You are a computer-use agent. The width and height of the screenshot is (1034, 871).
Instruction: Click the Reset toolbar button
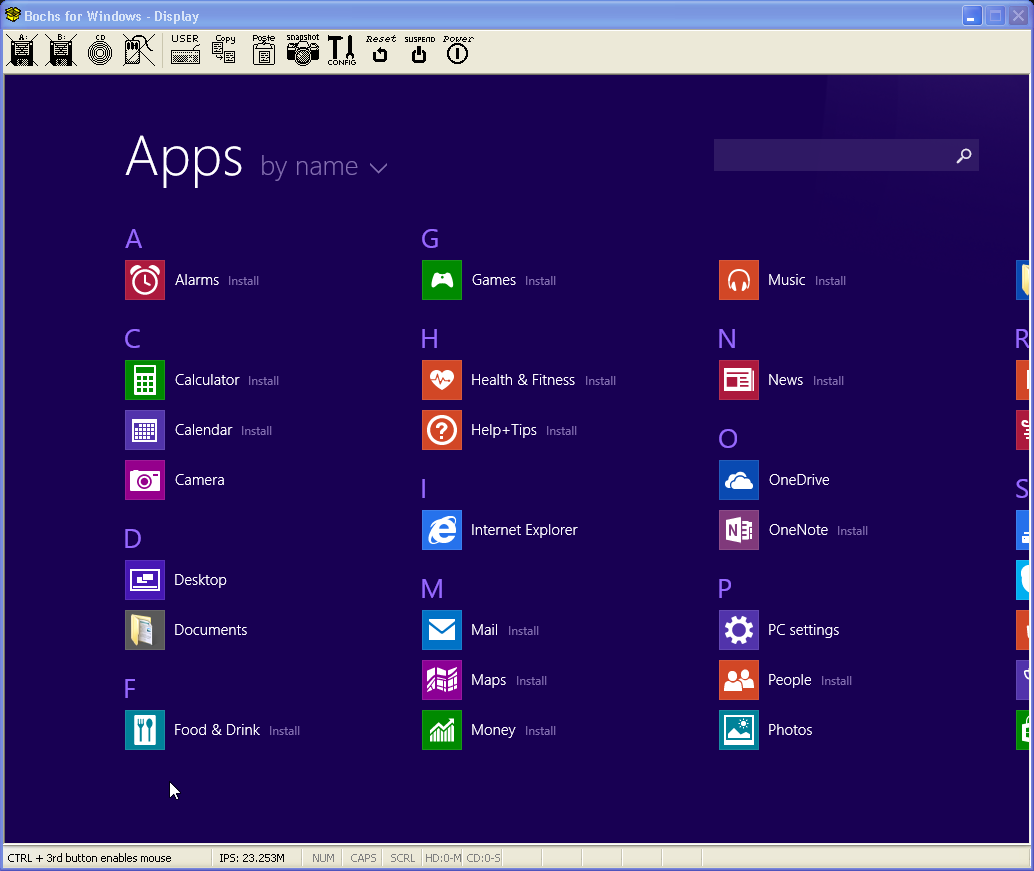[380, 50]
